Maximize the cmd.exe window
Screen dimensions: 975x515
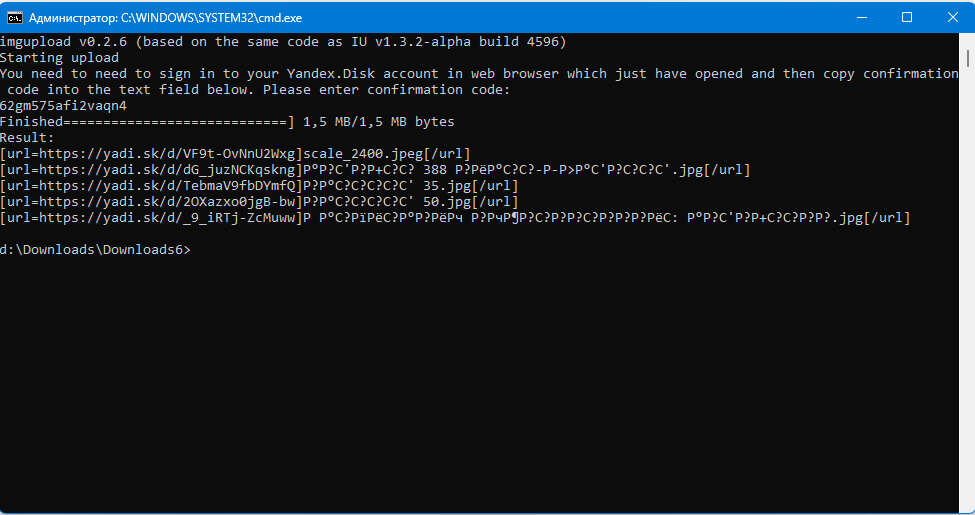pyautogui.click(x=907, y=17)
